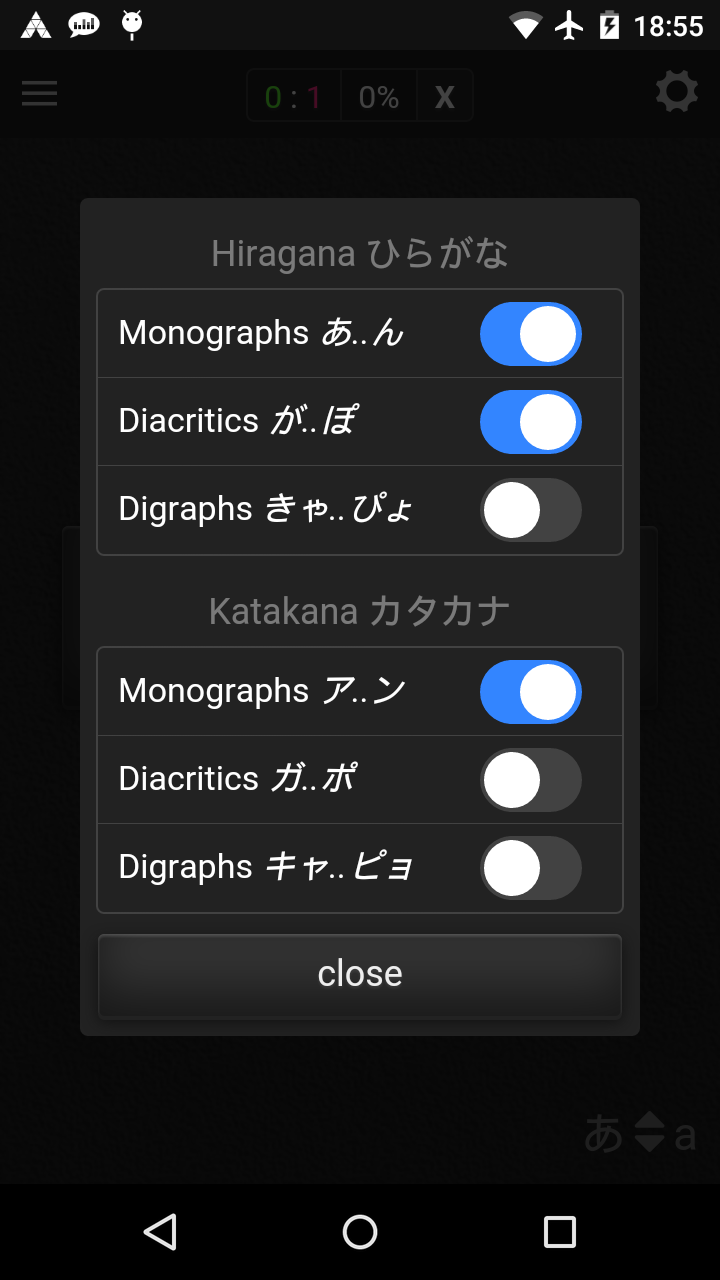Open the hamburger menu icon

40,94
